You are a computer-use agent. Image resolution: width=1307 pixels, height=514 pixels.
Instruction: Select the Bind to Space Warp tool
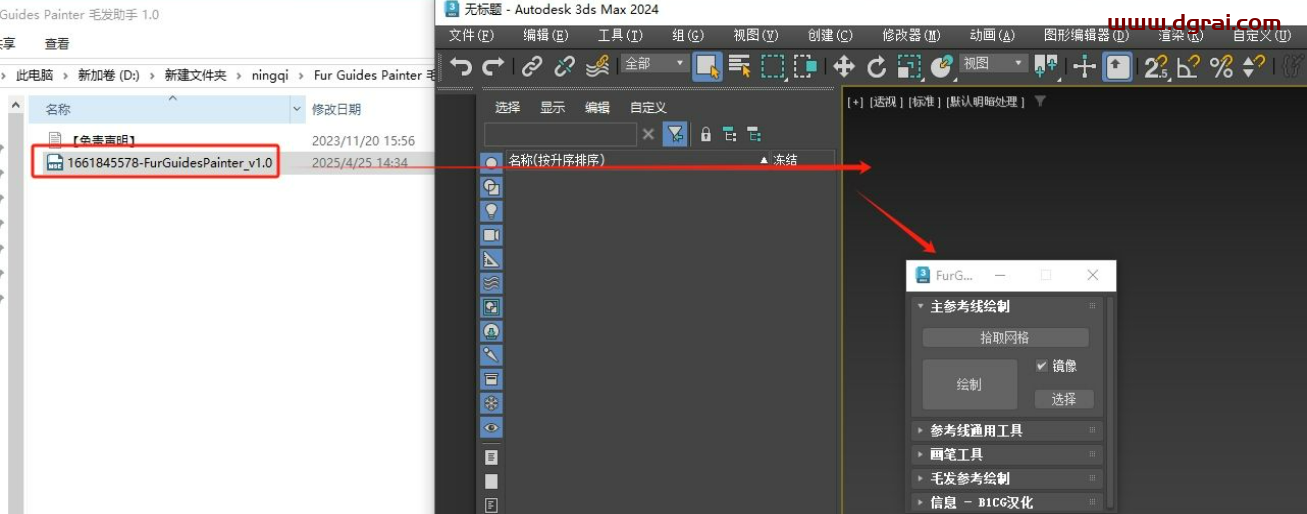pyautogui.click(x=598, y=67)
